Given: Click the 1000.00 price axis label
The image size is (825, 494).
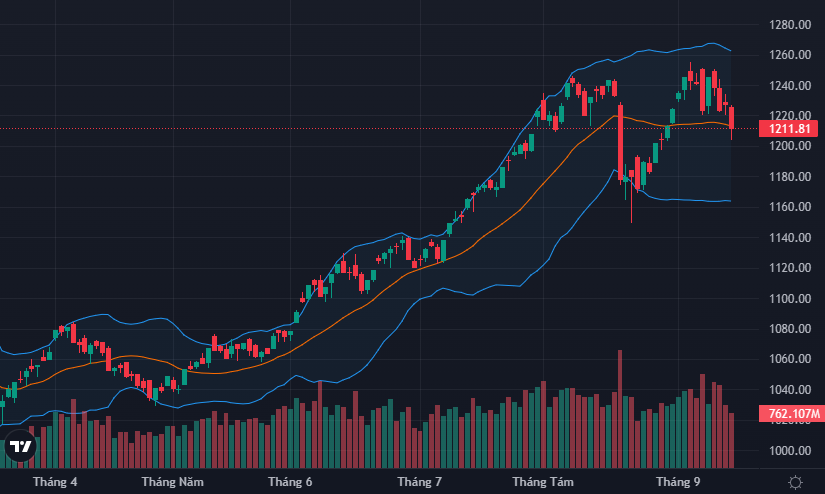Looking at the screenshot, I should coord(789,451).
